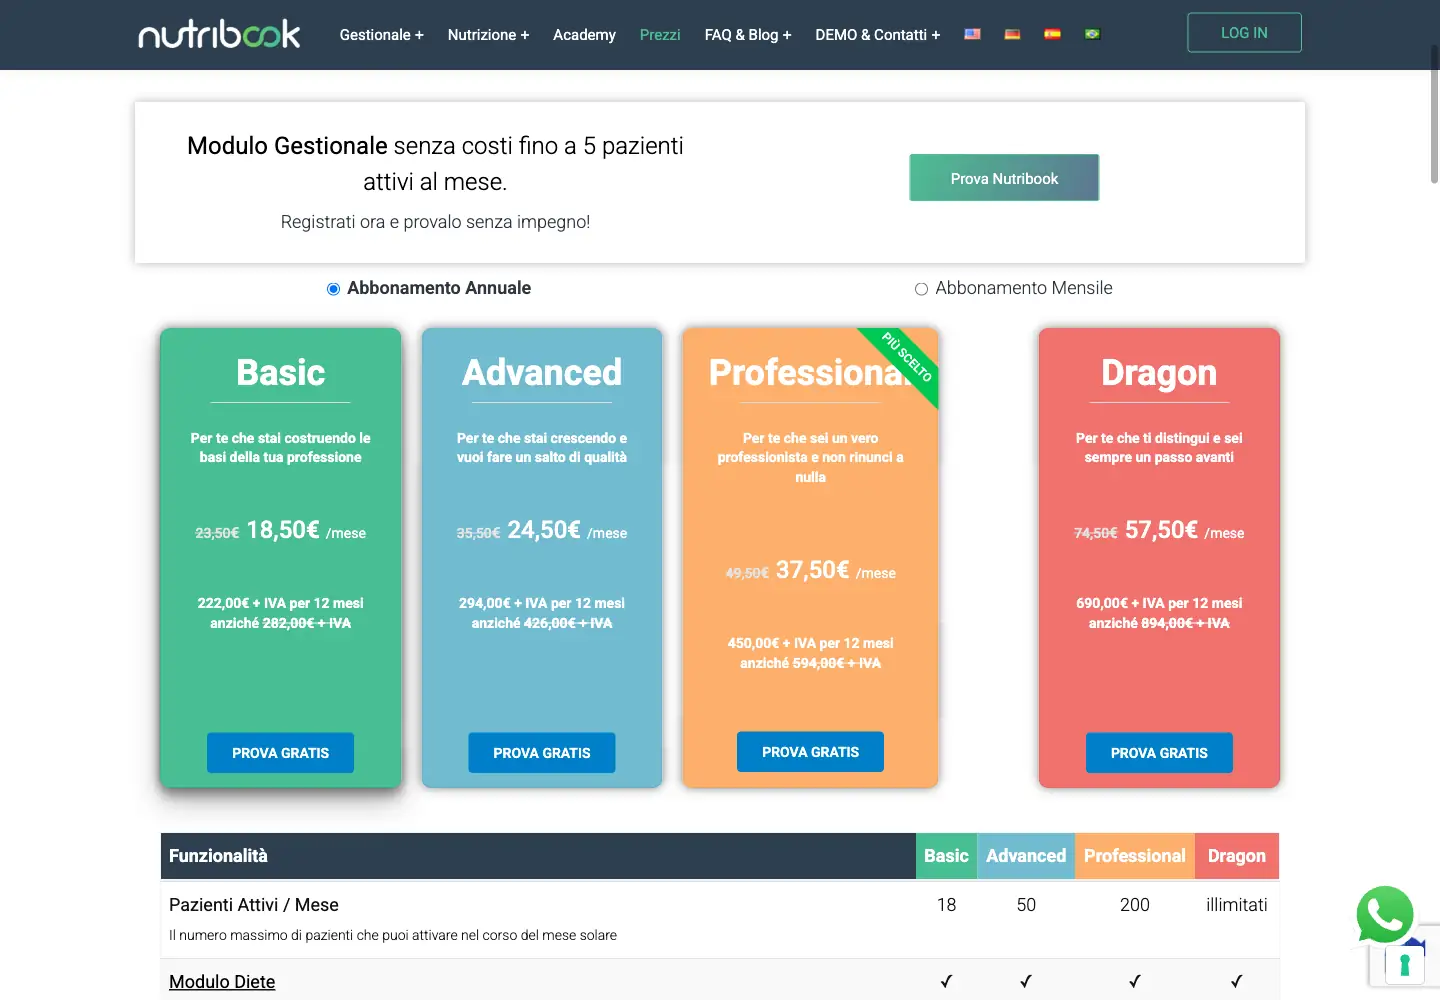Click the 18,50€ Basic monthly price
1440x1000 pixels.
pyautogui.click(x=283, y=530)
